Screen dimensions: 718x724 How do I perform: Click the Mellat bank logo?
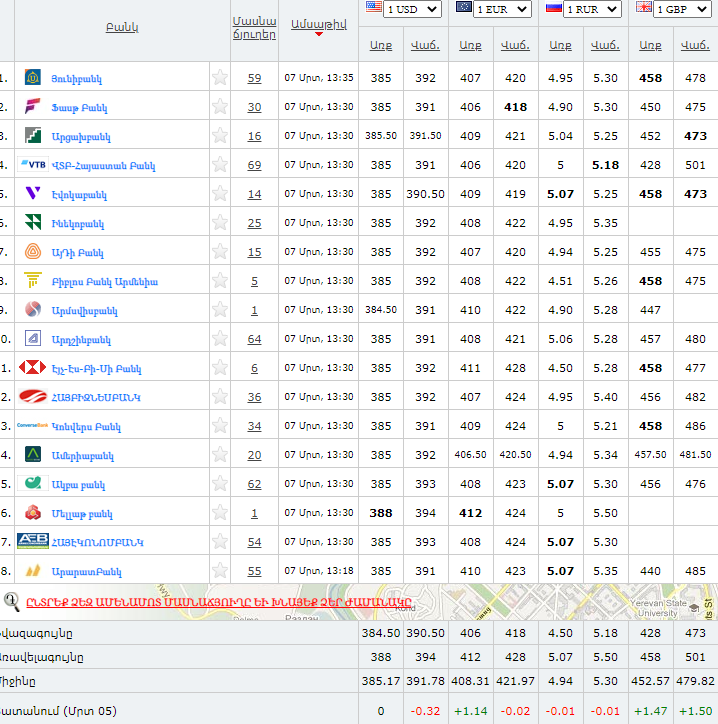coord(33,513)
